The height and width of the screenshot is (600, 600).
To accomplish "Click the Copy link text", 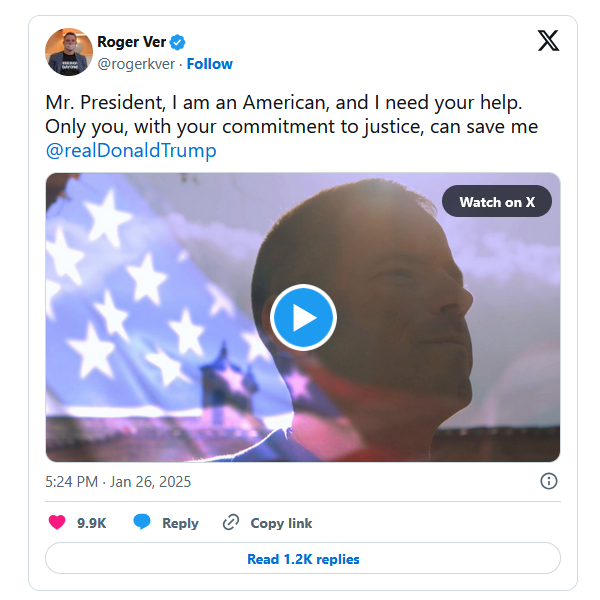I will (x=281, y=523).
